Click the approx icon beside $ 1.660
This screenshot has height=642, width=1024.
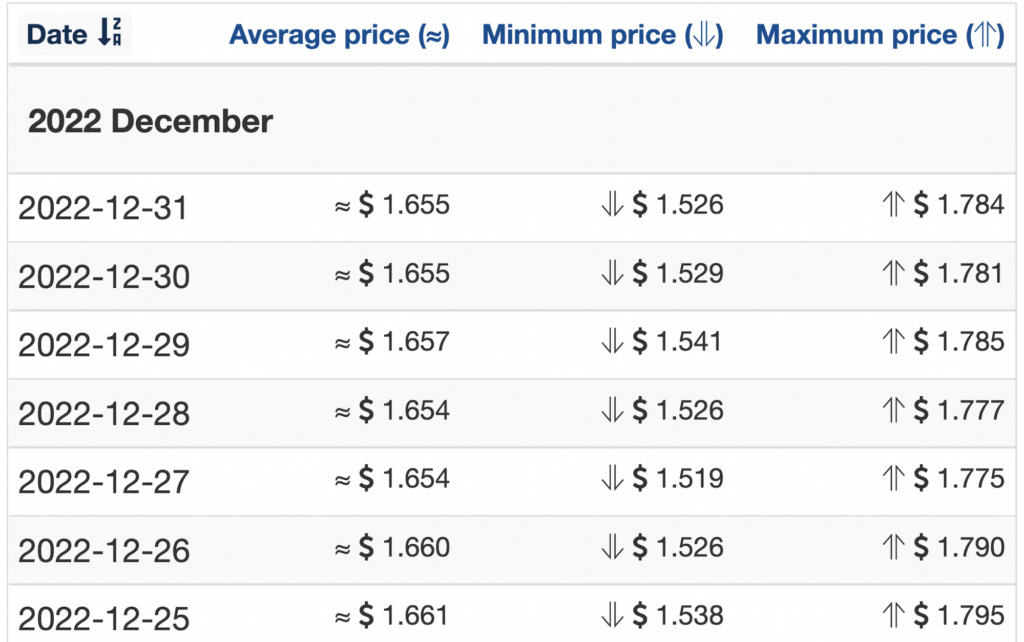[x=343, y=549]
